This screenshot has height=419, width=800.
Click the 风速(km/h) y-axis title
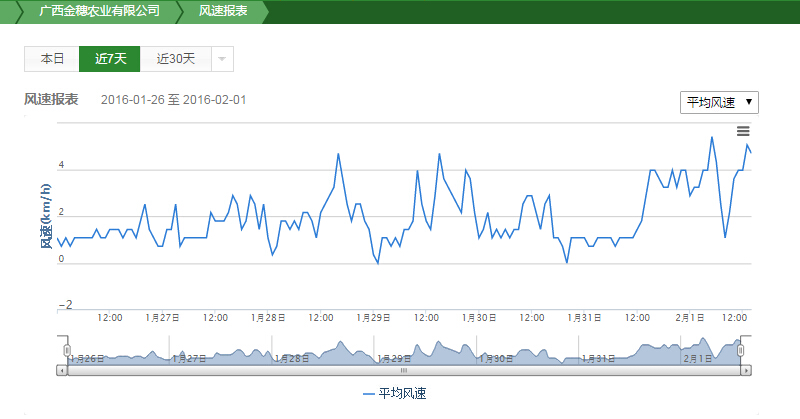(x=45, y=215)
